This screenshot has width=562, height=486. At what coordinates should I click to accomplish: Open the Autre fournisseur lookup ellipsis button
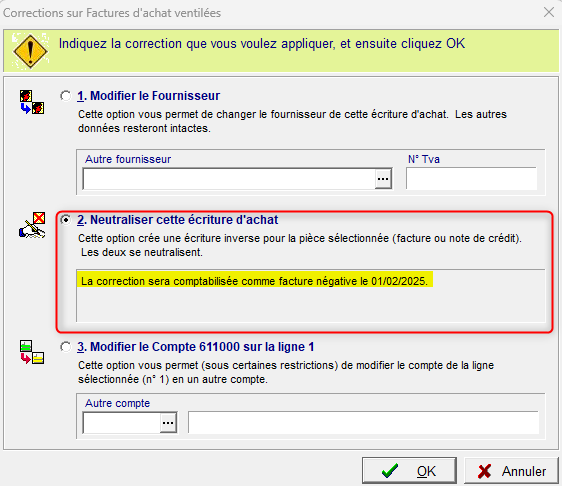[x=383, y=178]
